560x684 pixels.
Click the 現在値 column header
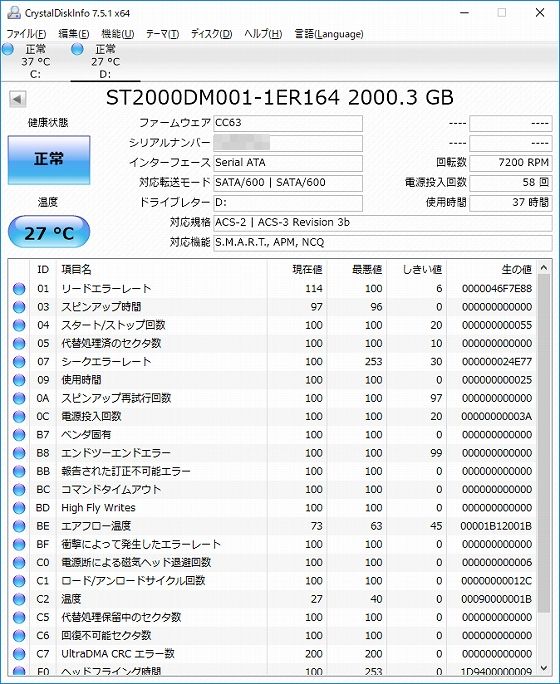[x=297, y=270]
